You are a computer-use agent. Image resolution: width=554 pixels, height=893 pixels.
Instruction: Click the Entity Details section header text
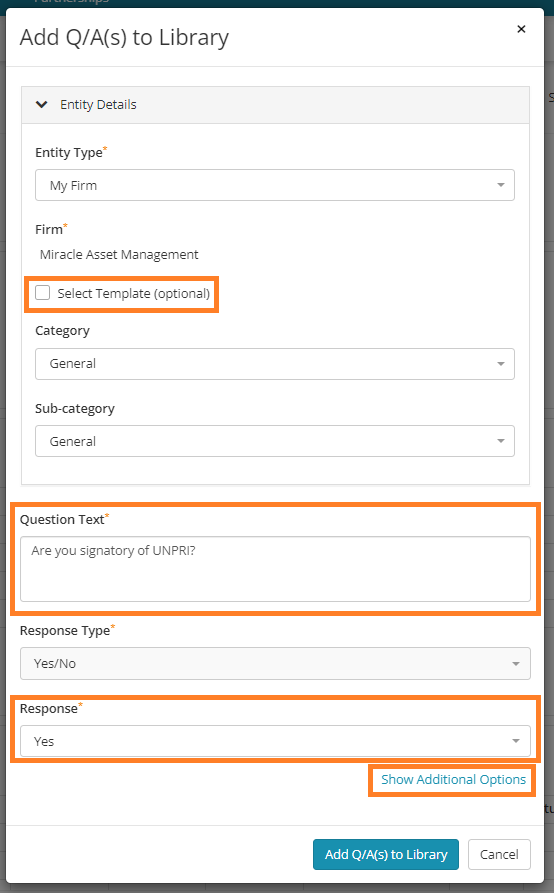coord(99,105)
